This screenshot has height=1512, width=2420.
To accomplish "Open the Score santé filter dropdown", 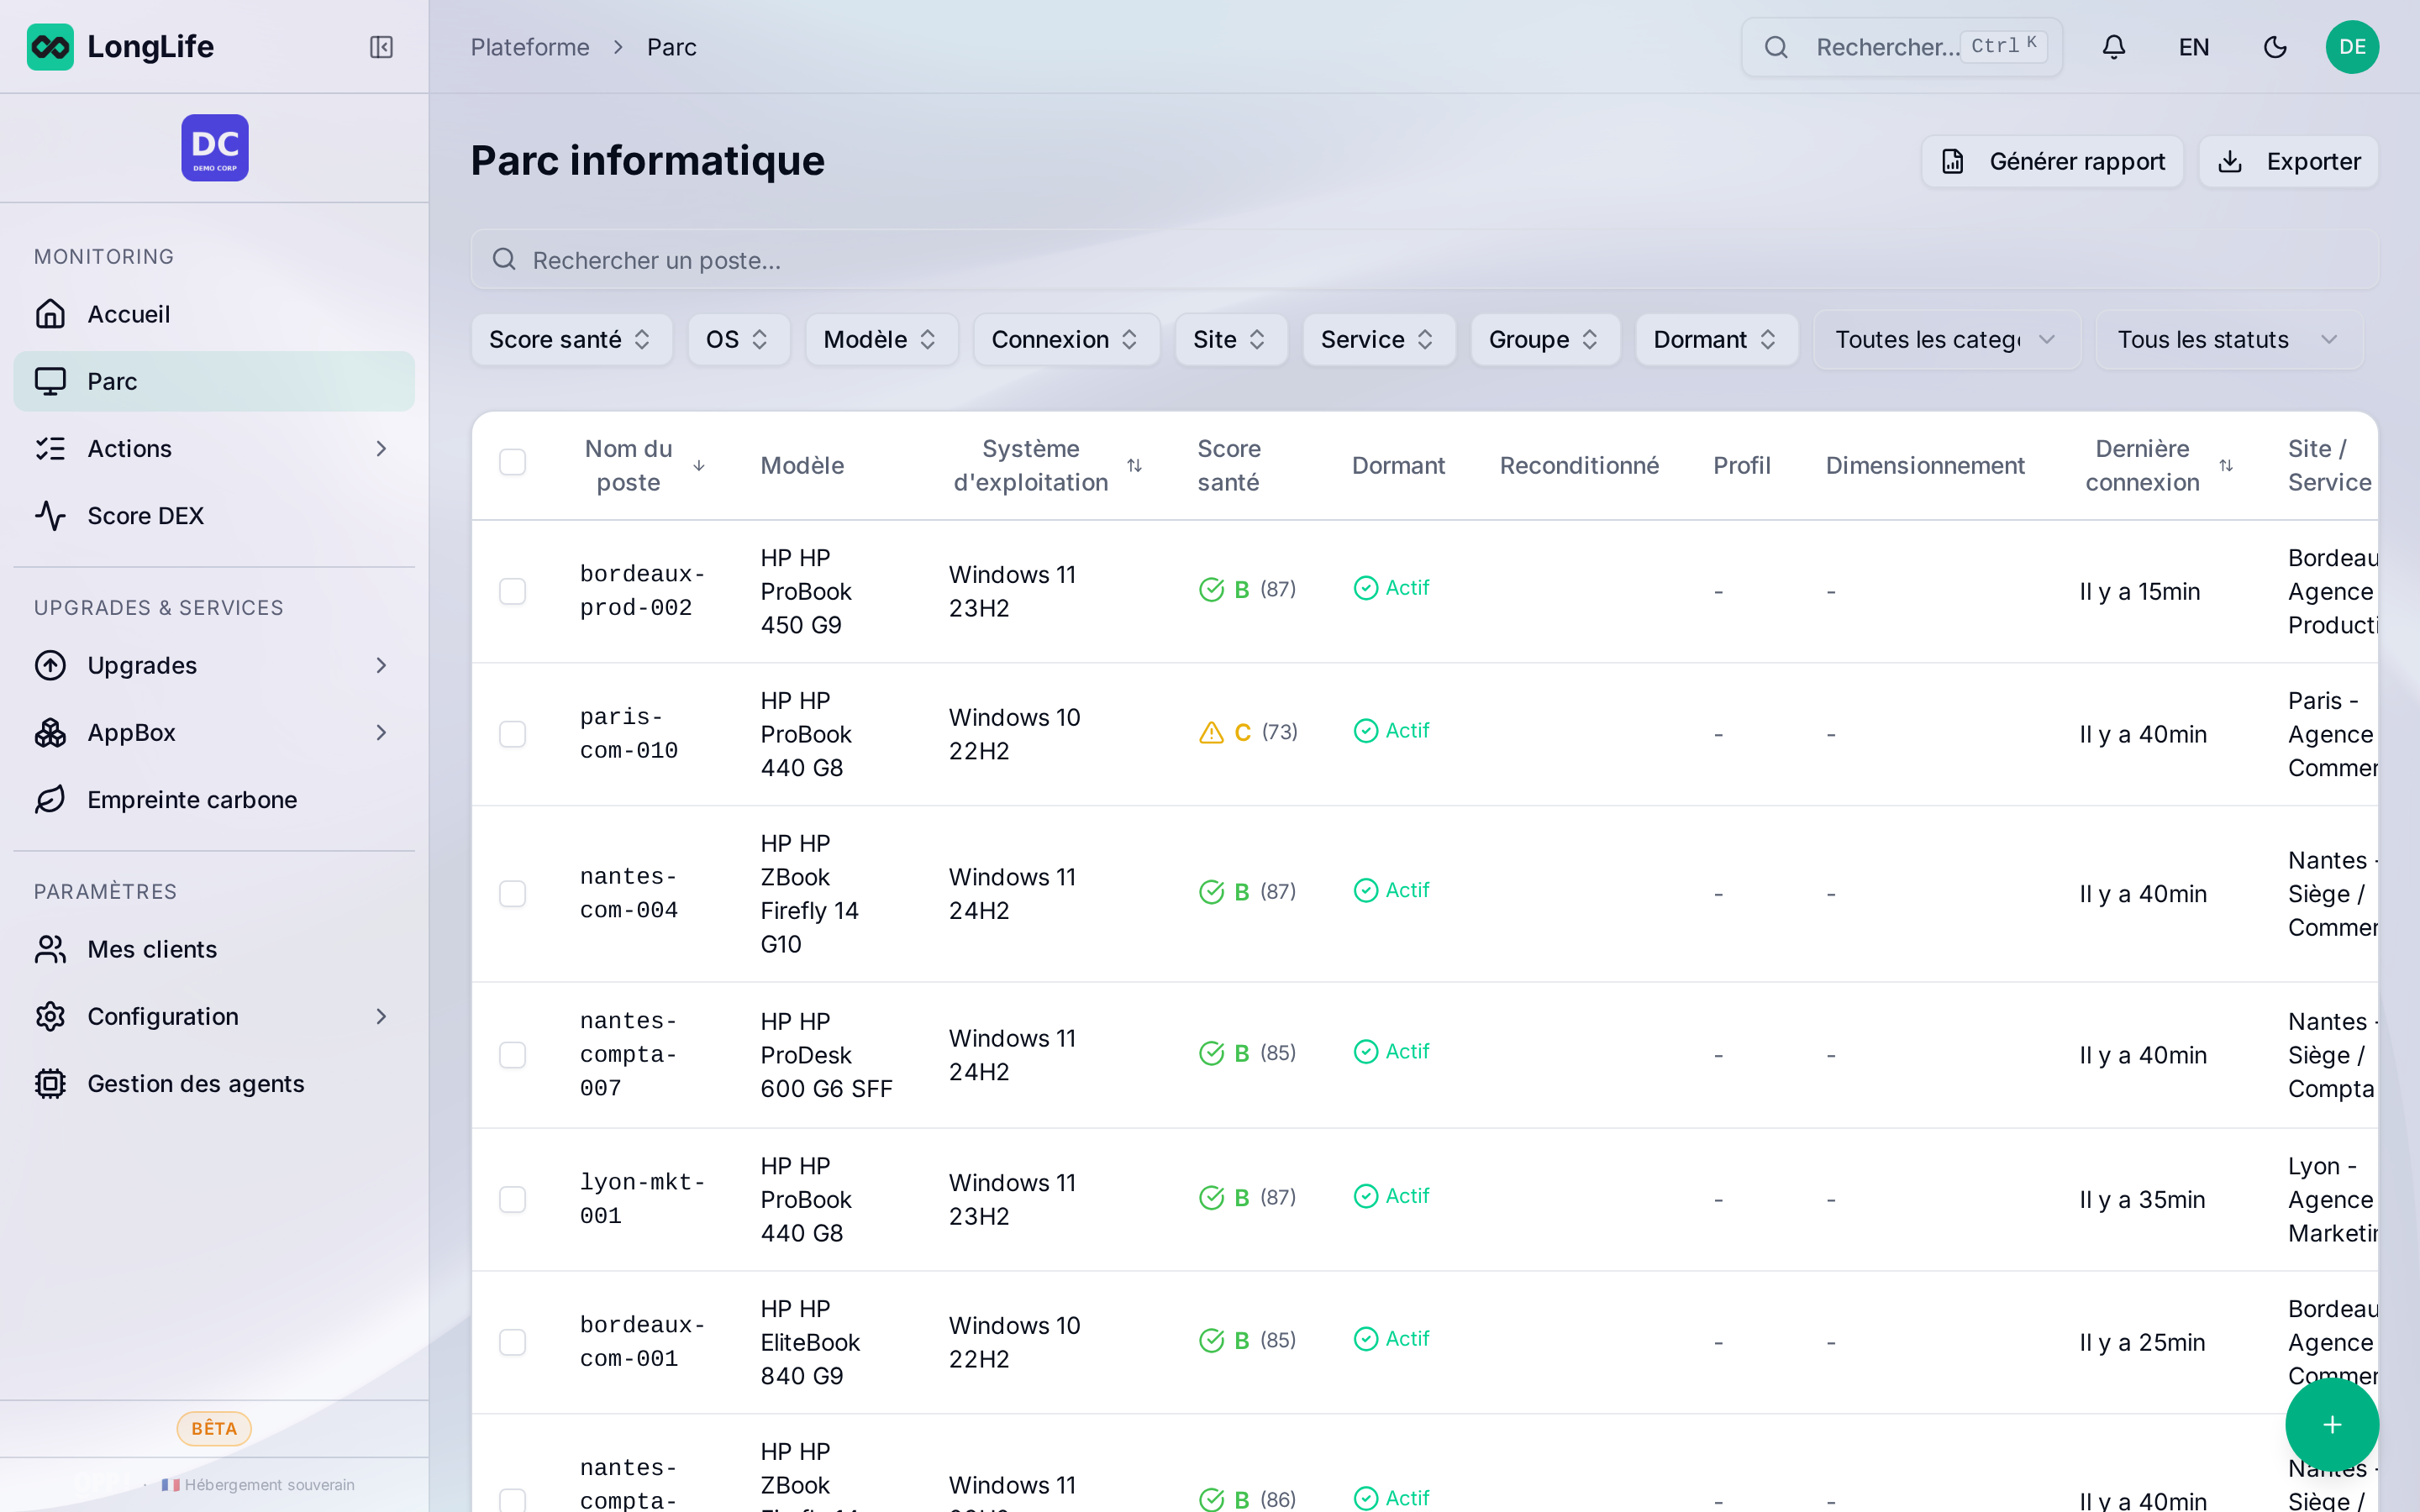I will click(x=571, y=340).
